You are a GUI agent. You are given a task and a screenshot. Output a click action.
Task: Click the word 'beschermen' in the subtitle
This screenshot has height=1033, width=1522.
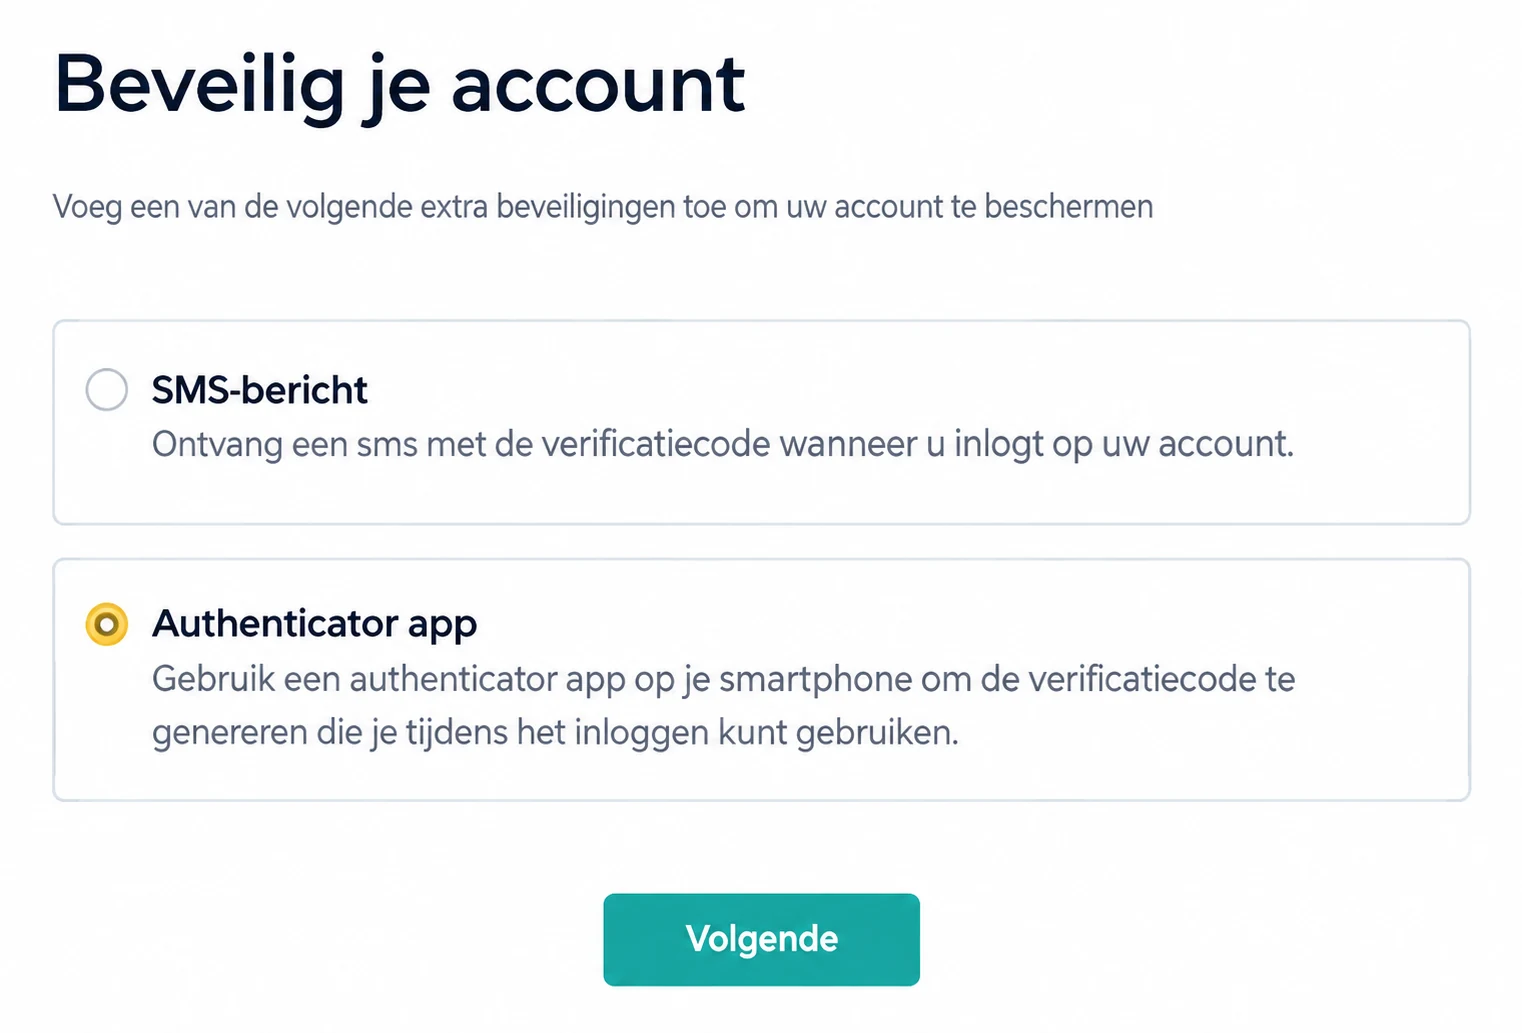click(x=1069, y=207)
